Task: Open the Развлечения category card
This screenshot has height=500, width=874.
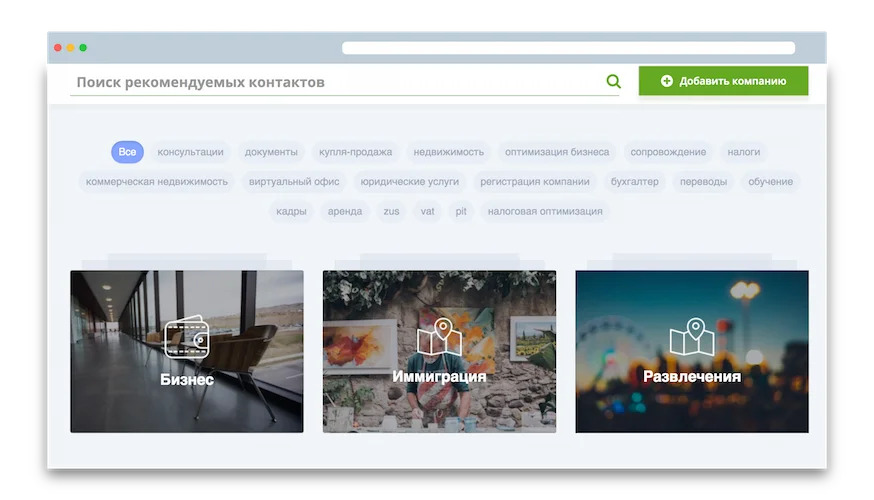Action: (x=692, y=351)
